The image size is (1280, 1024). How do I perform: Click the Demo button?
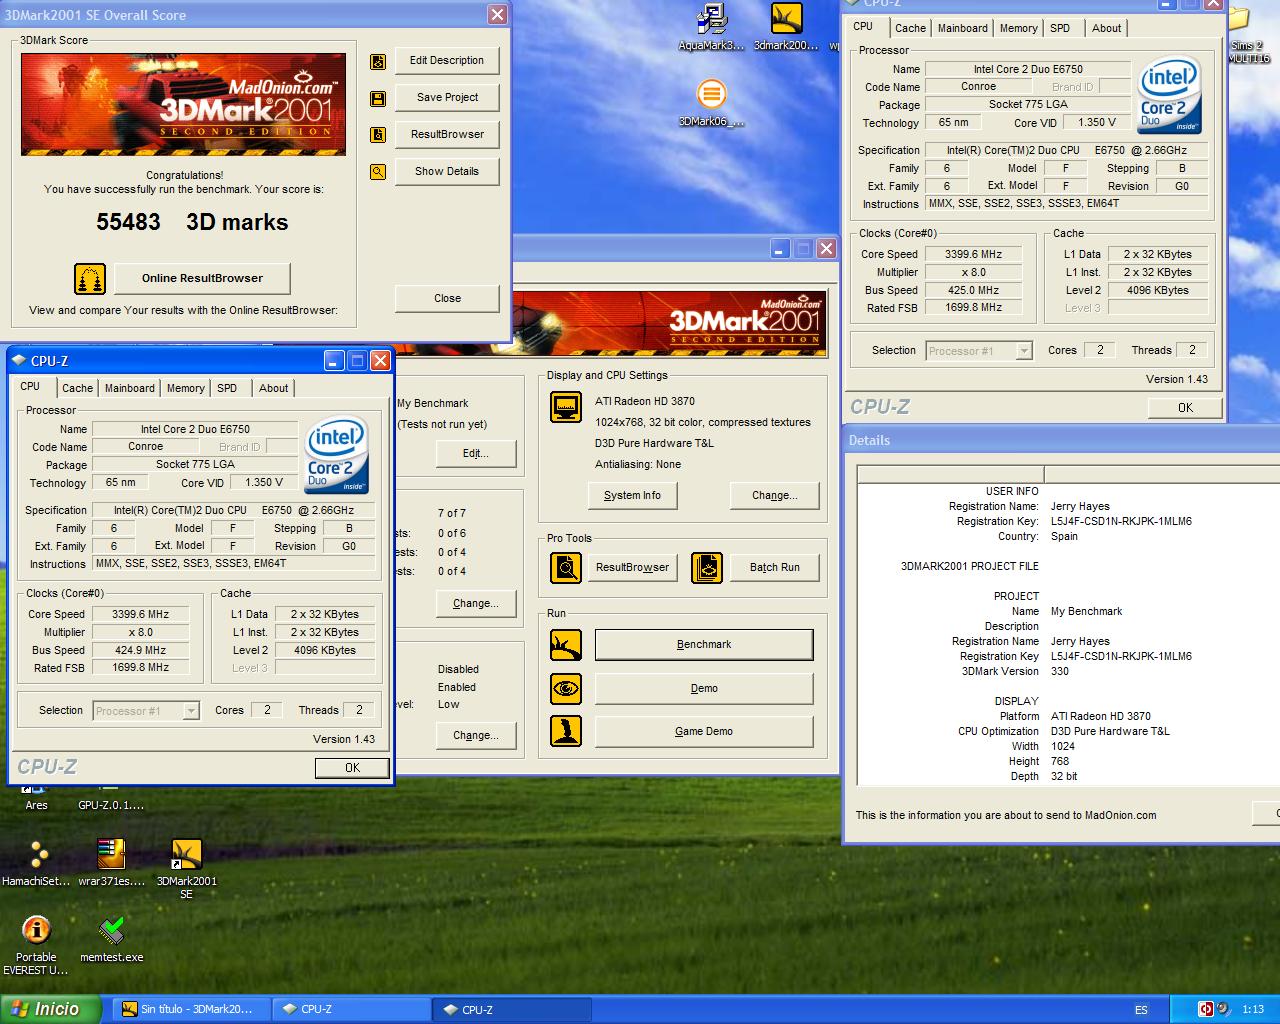click(704, 688)
